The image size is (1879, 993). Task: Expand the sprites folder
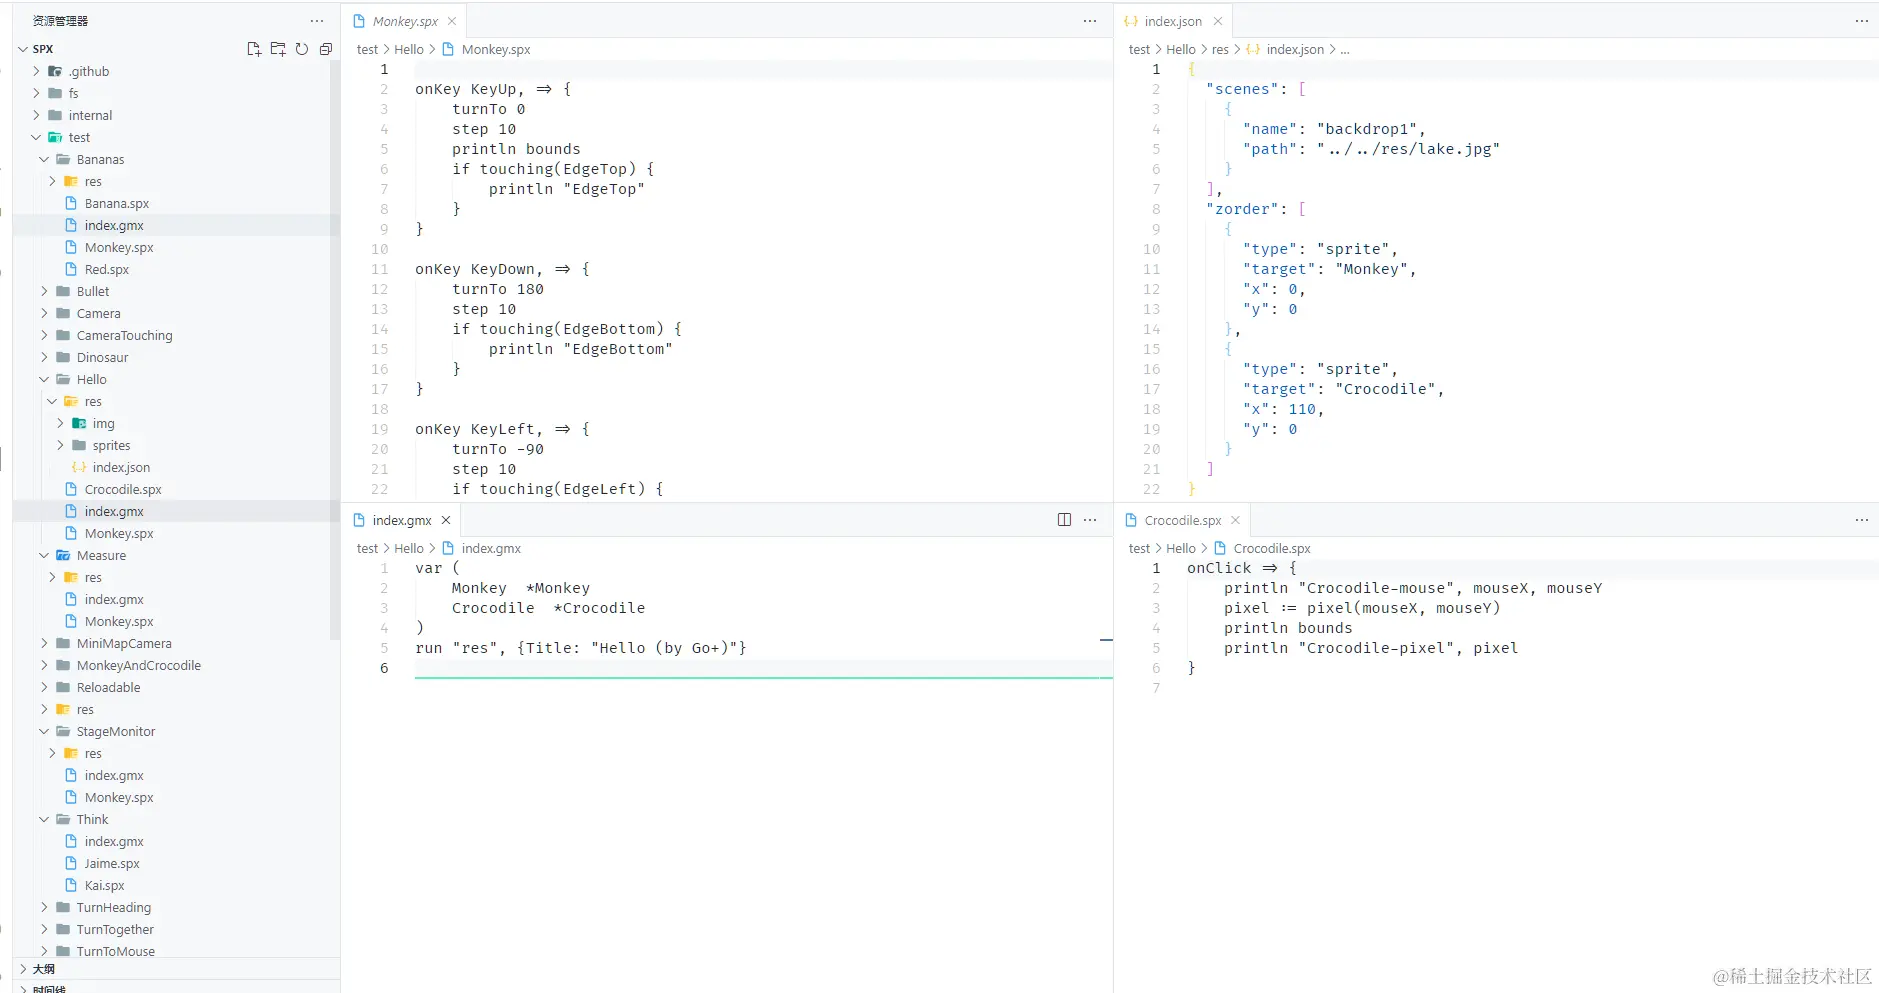[x=60, y=445]
